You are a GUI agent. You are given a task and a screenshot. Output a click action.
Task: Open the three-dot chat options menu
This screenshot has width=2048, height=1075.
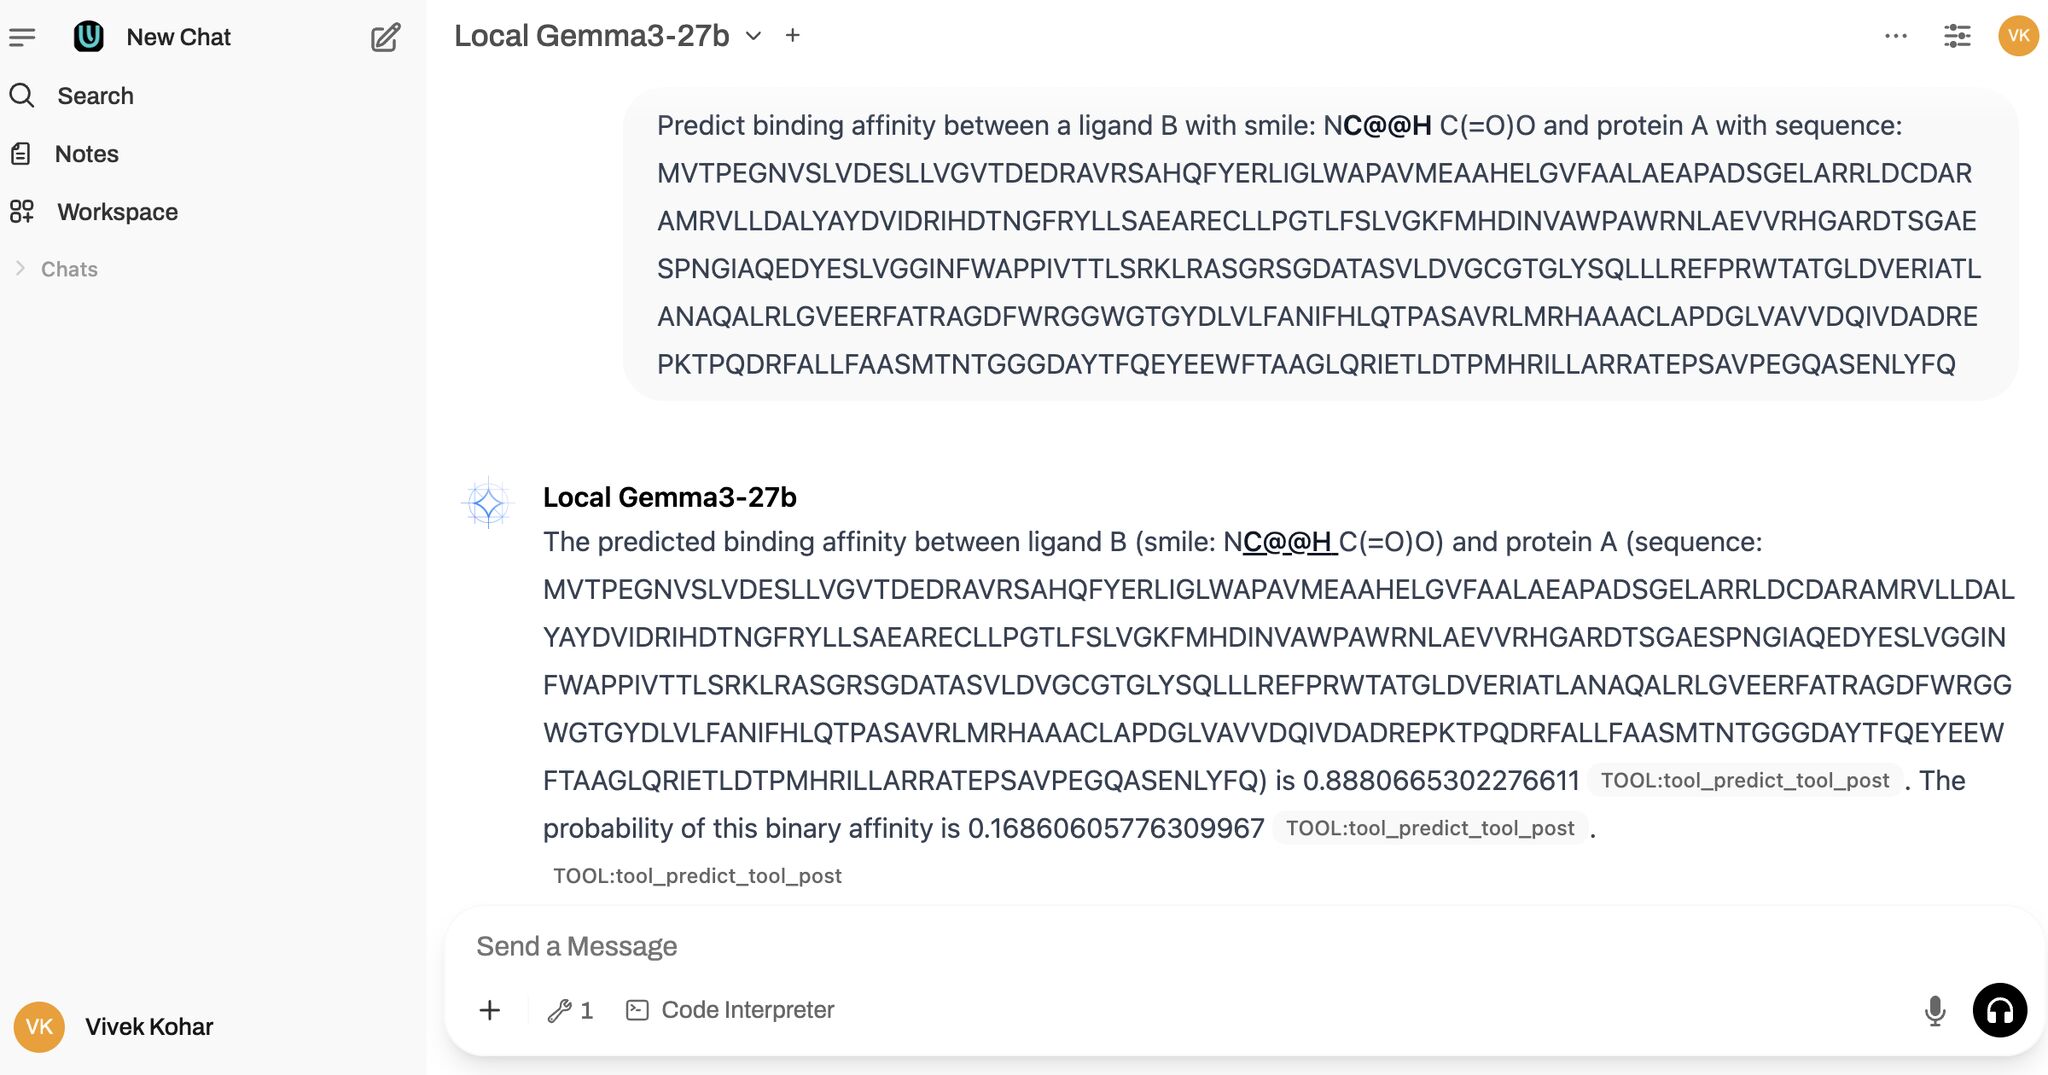(1895, 36)
